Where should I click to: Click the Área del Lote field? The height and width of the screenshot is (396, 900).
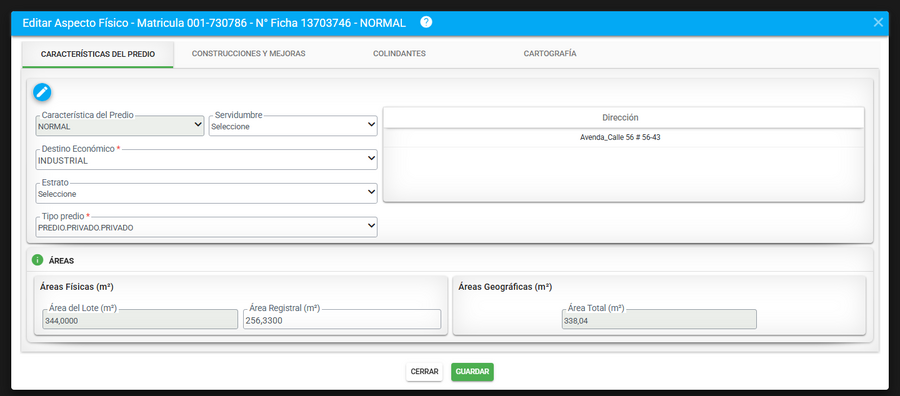click(140, 320)
